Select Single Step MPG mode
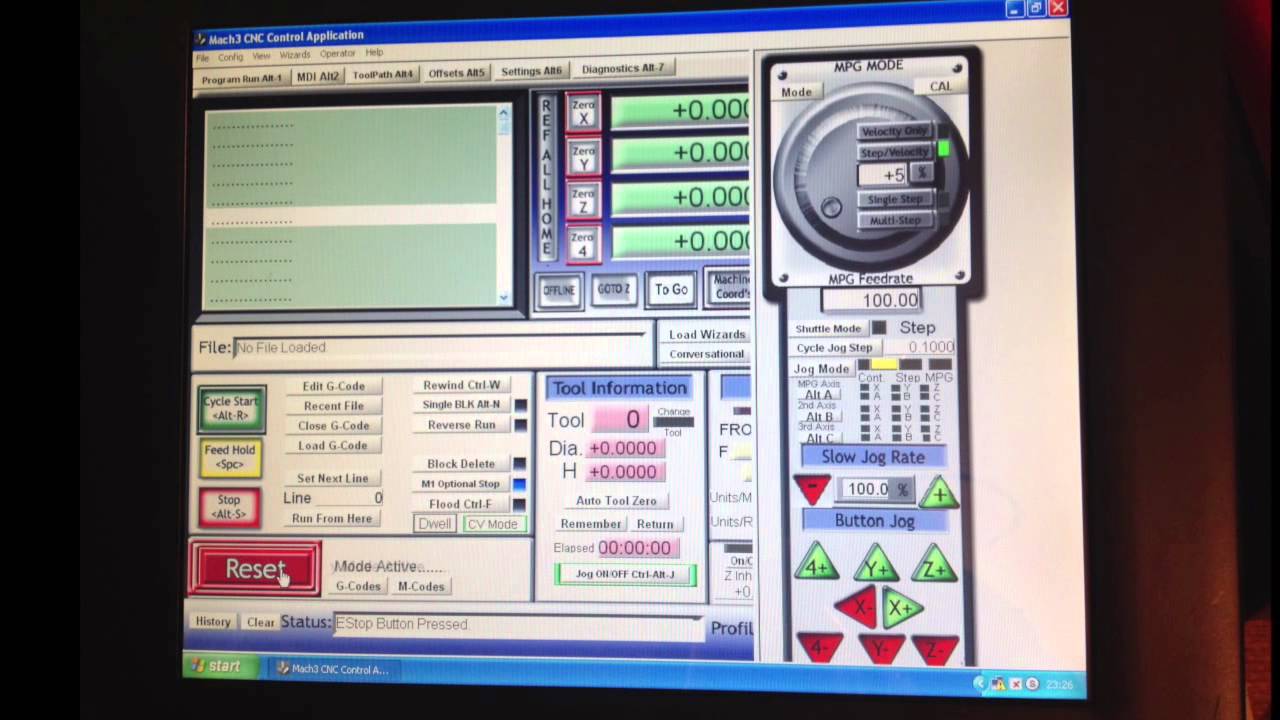Screen dimensions: 1280x720 (895, 199)
